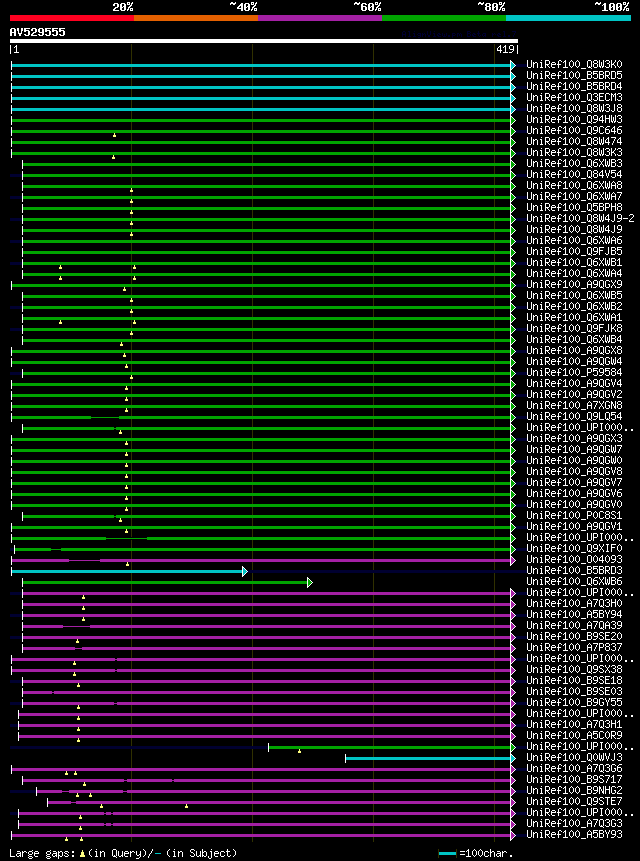Select the UniRef100_Q8W474 label
This screenshot has height=861, width=640.
[574, 142]
